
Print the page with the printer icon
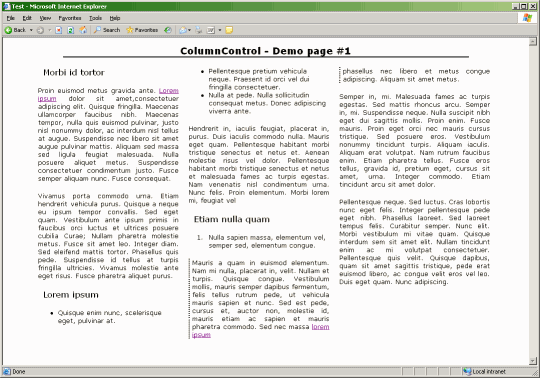199,30
